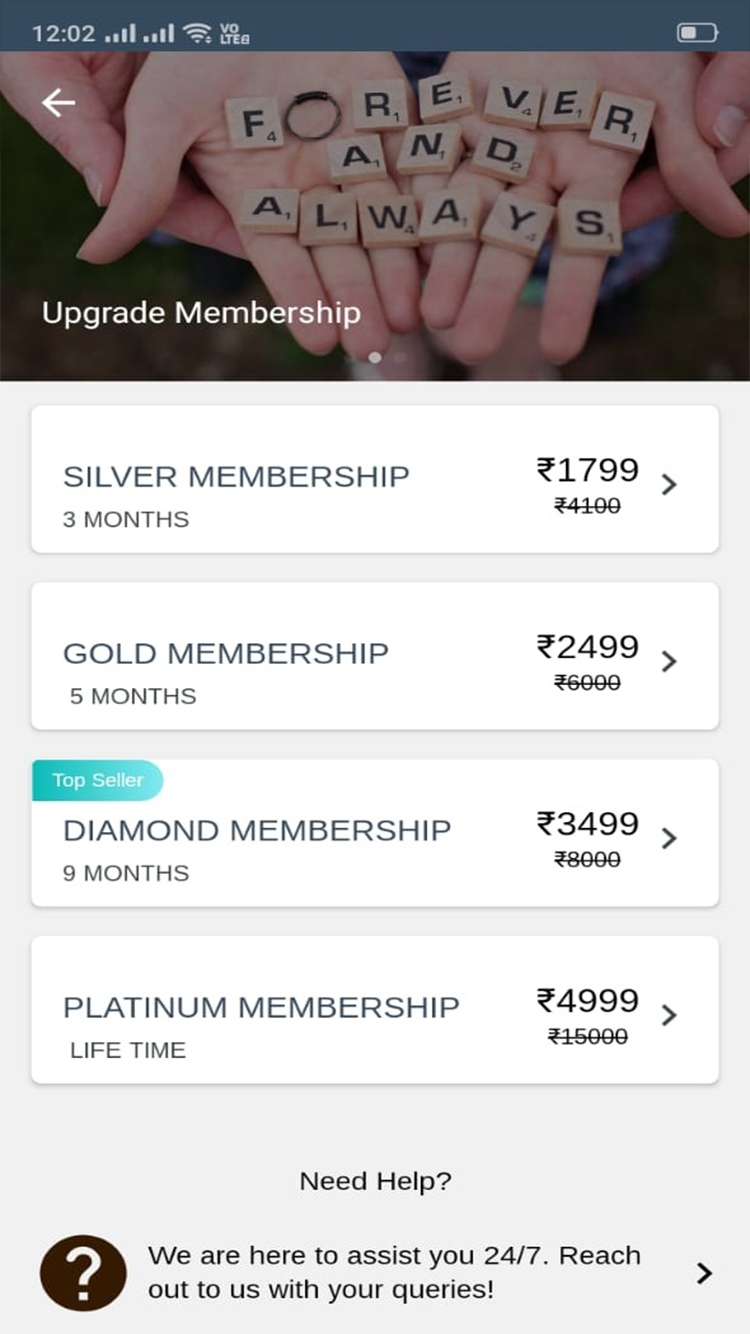750x1334 pixels.
Task: Tap the ₹1799 Silver price
Action: tap(588, 470)
